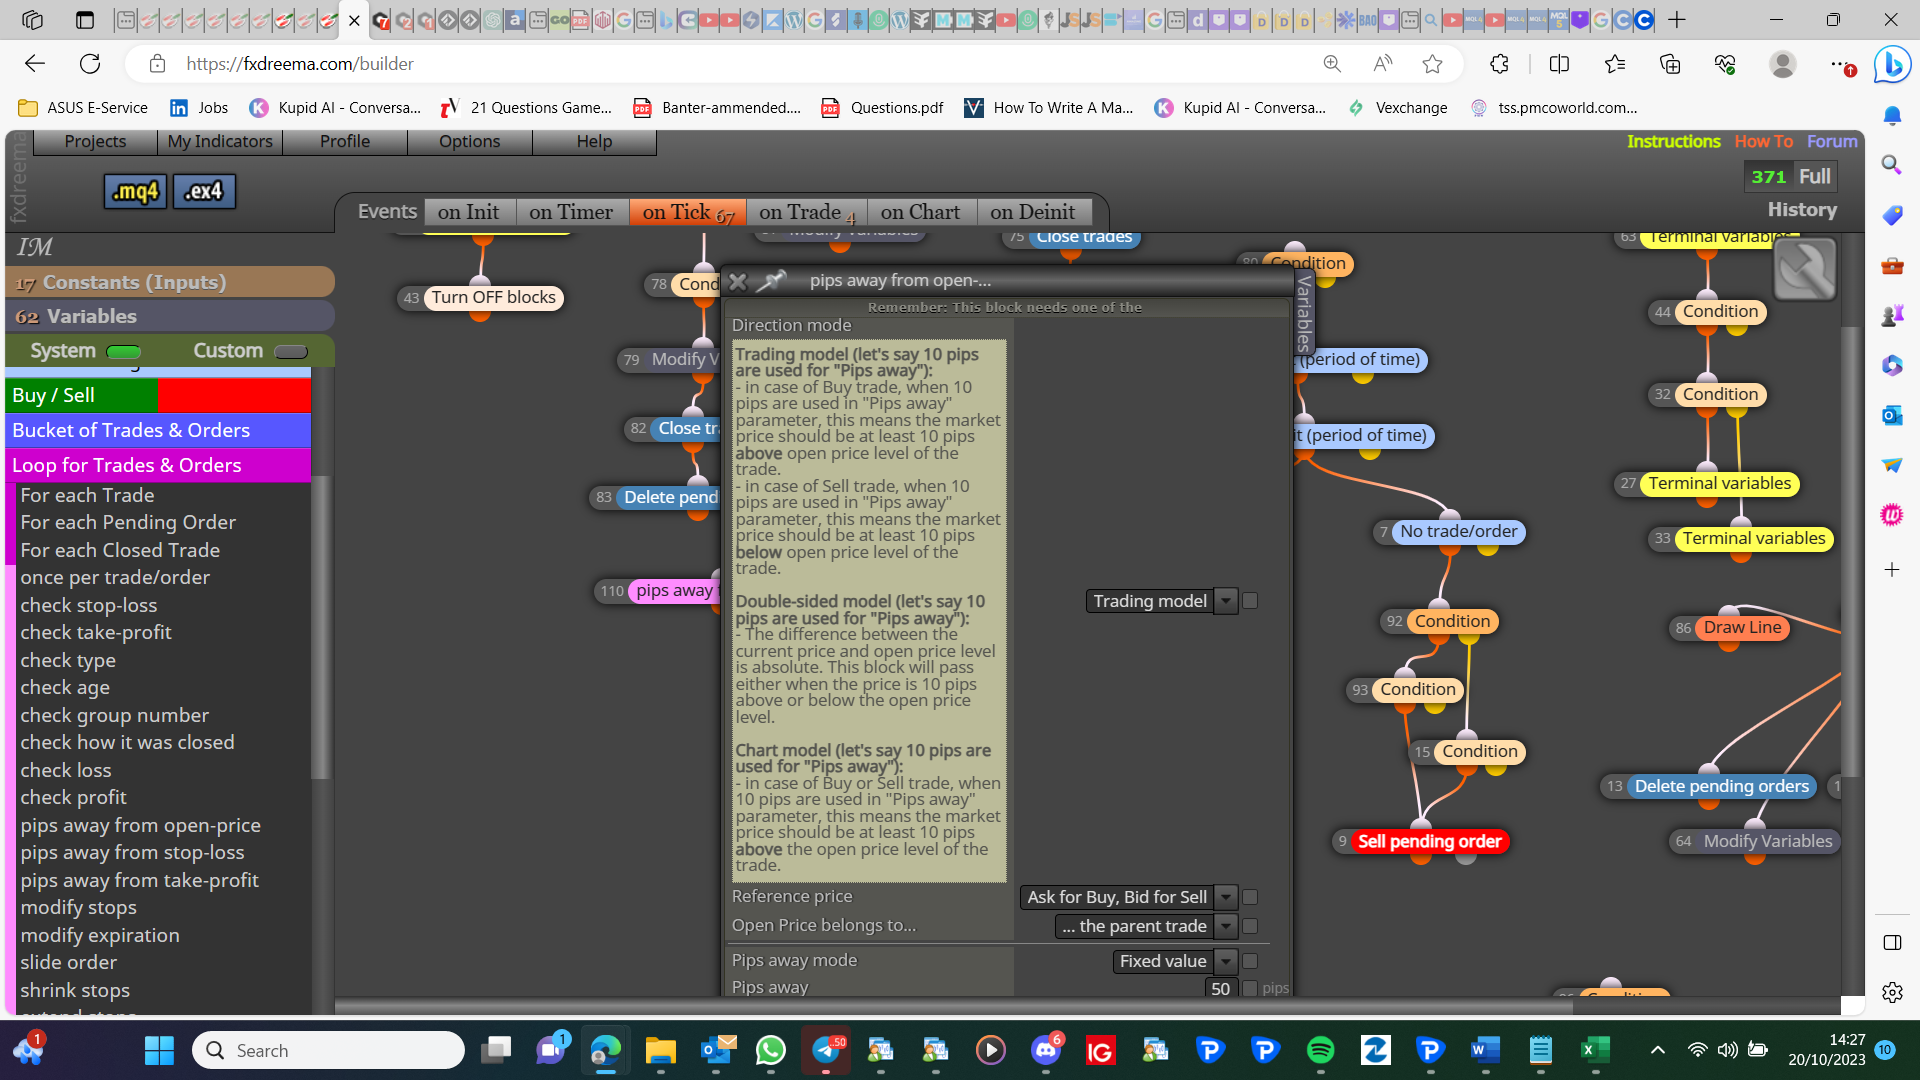Image resolution: width=1920 pixels, height=1080 pixels.
Task: Open the parent trade dropdown
Action: 1146,926
